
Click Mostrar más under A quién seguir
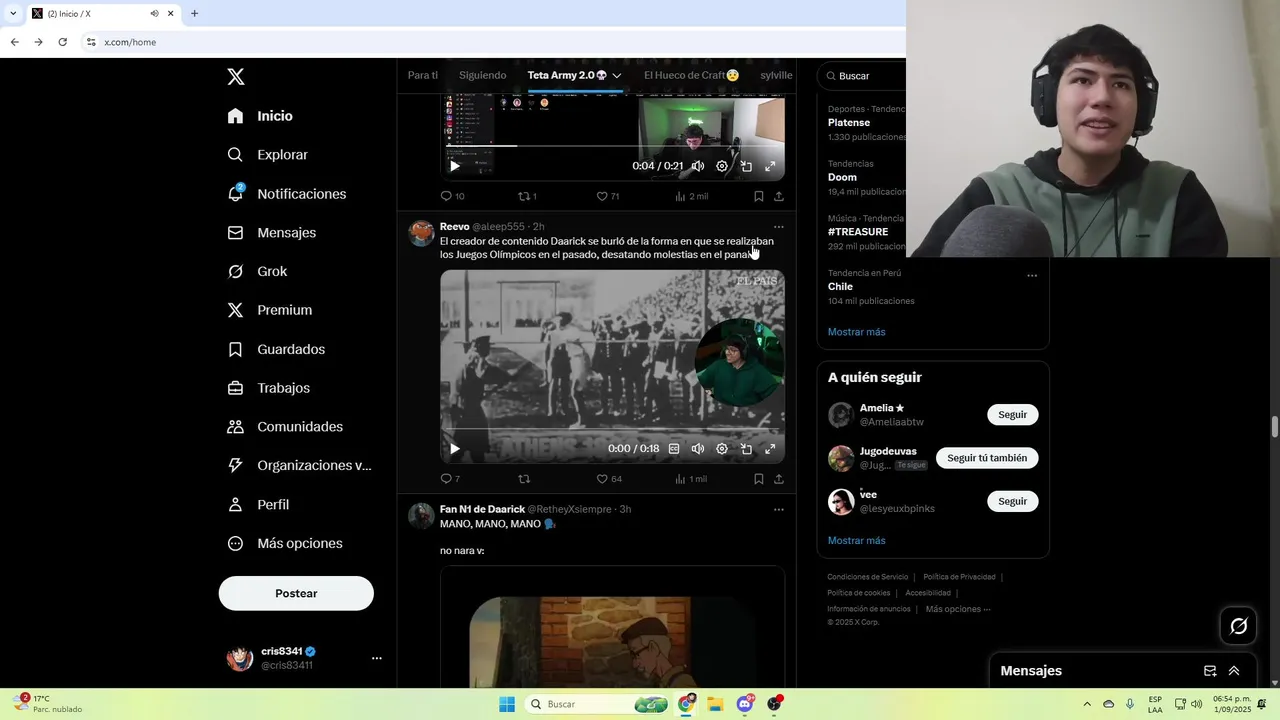(857, 541)
